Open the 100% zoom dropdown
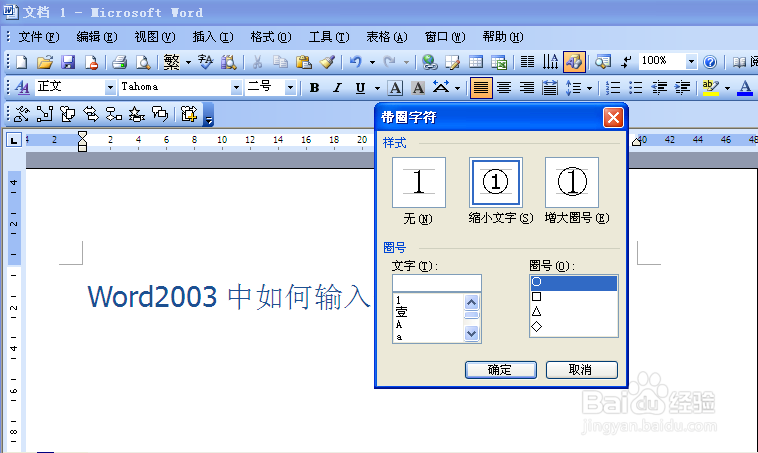The width and height of the screenshot is (758, 453). point(691,62)
